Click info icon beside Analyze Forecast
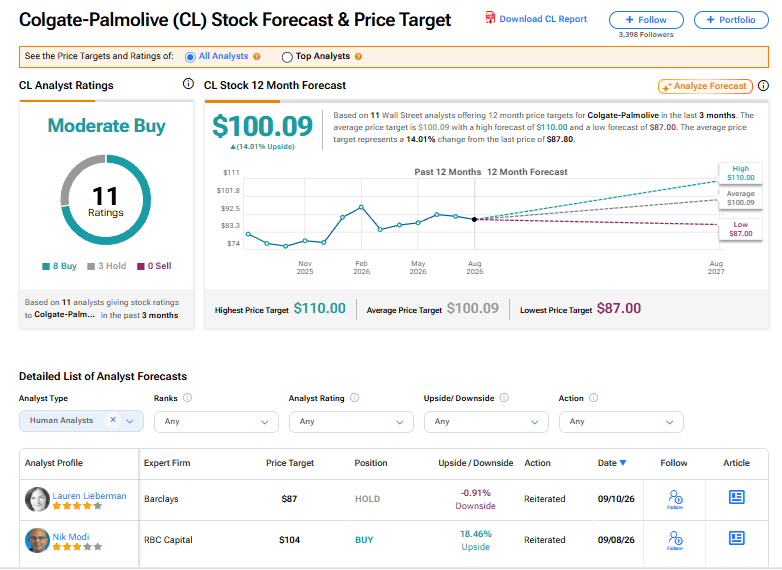This screenshot has height=570, width=782. (763, 86)
